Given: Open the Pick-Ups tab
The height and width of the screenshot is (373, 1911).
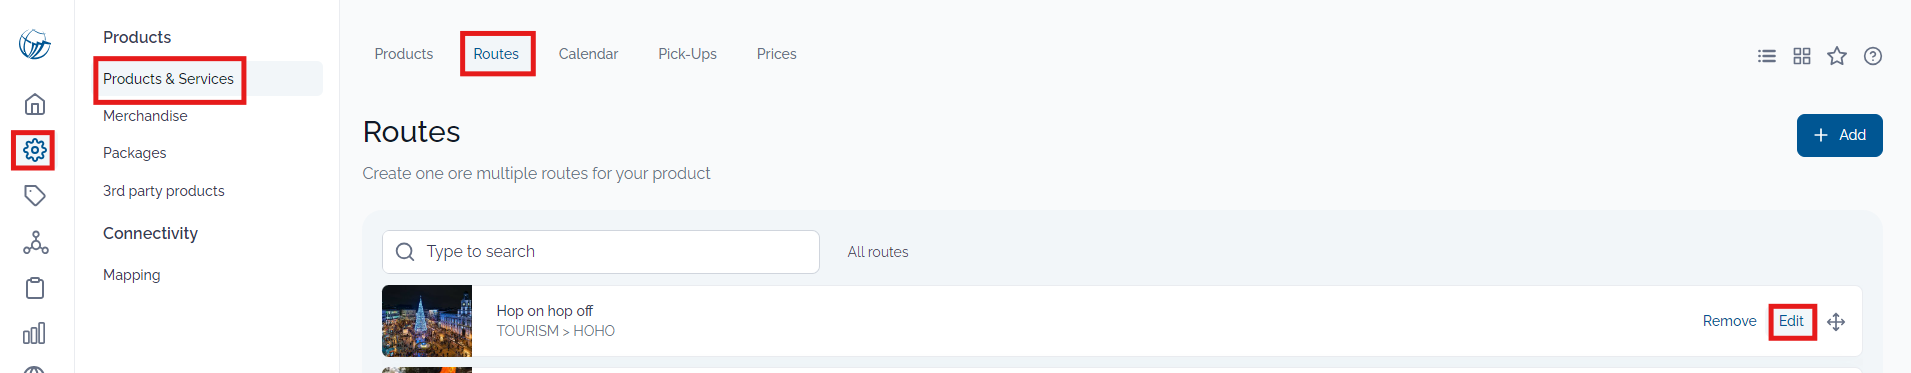Looking at the screenshot, I should 687,54.
